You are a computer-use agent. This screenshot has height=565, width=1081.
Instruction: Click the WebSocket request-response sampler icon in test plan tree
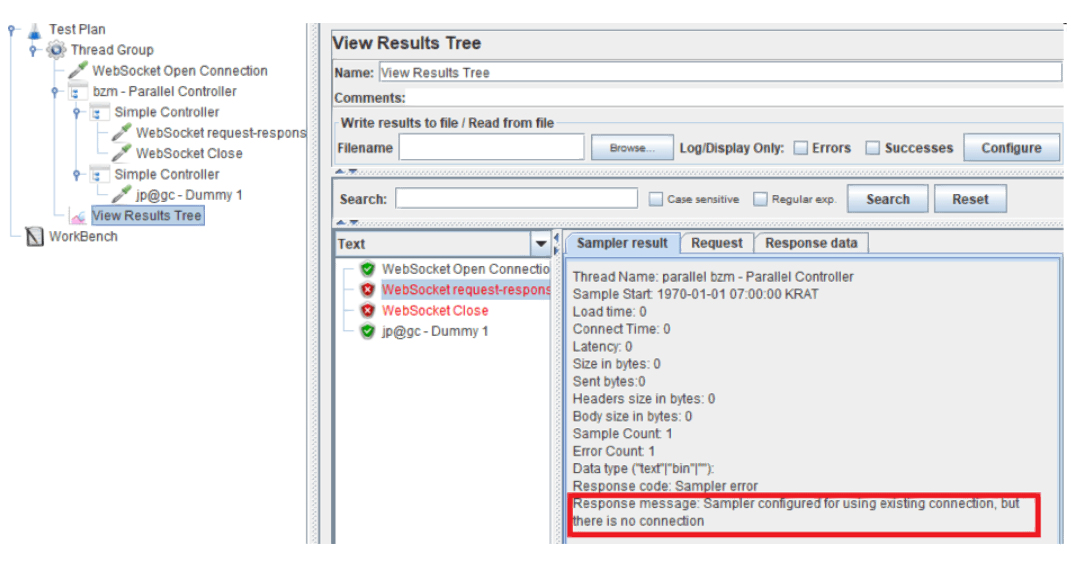coord(121,132)
